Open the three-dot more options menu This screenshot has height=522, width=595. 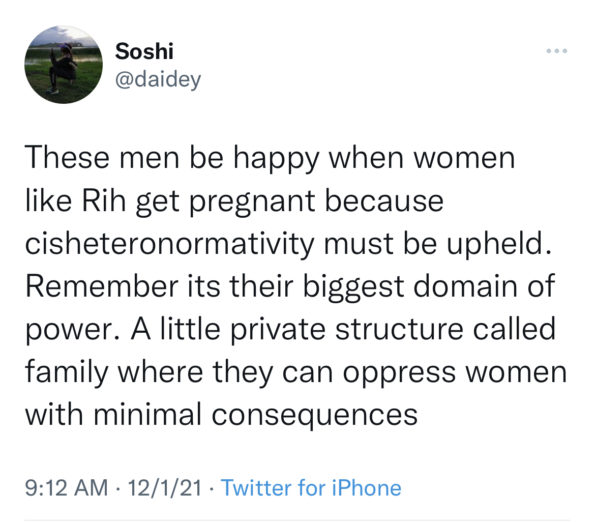(557, 51)
